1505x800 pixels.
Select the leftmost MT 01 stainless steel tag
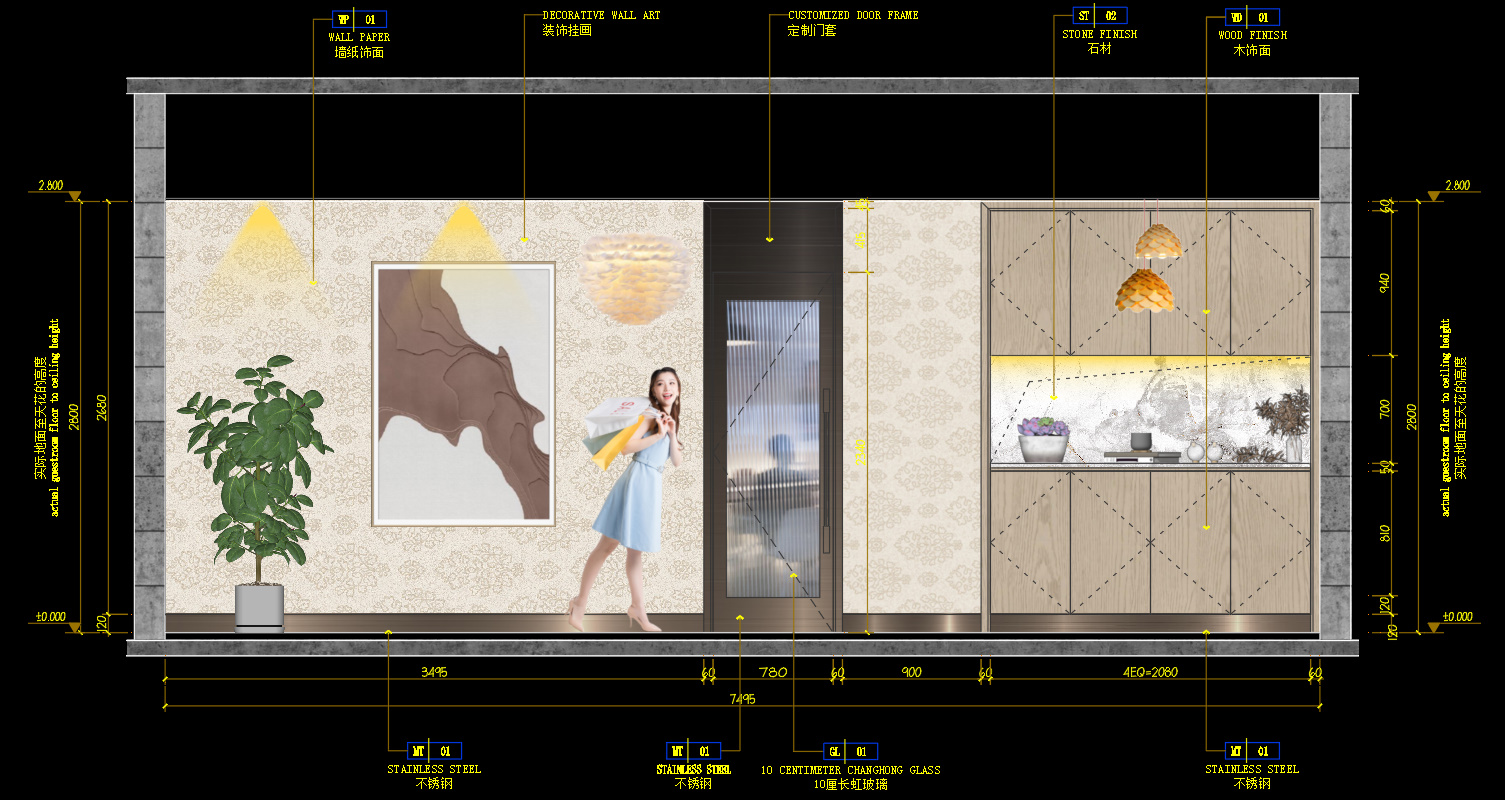point(434,751)
